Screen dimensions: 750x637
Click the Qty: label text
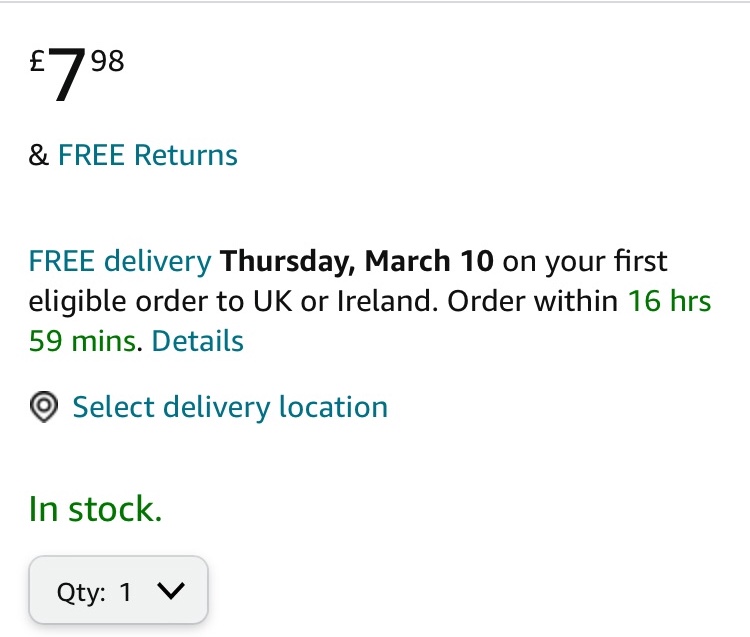pos(81,592)
